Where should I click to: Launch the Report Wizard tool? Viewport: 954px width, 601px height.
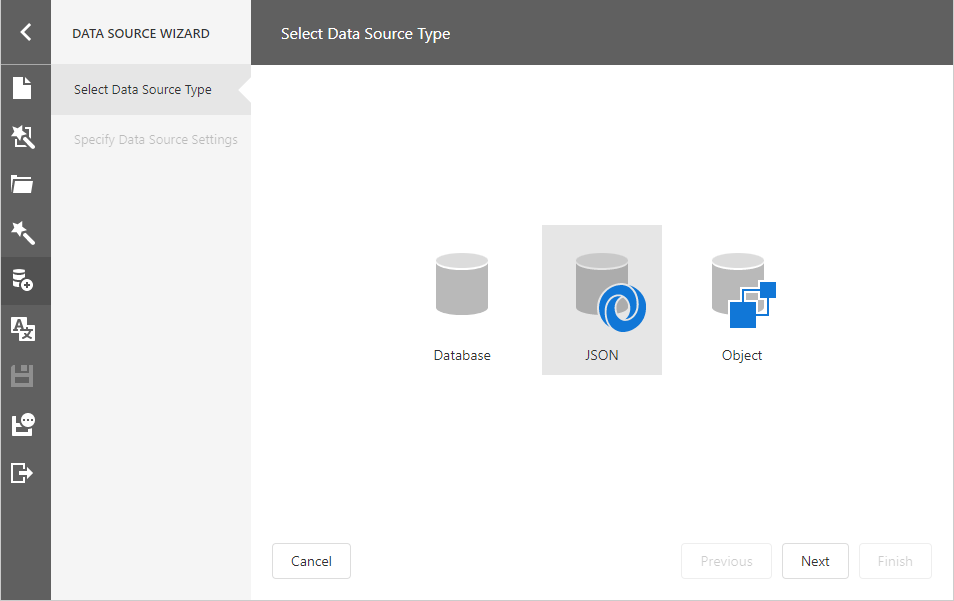pyautogui.click(x=25, y=232)
